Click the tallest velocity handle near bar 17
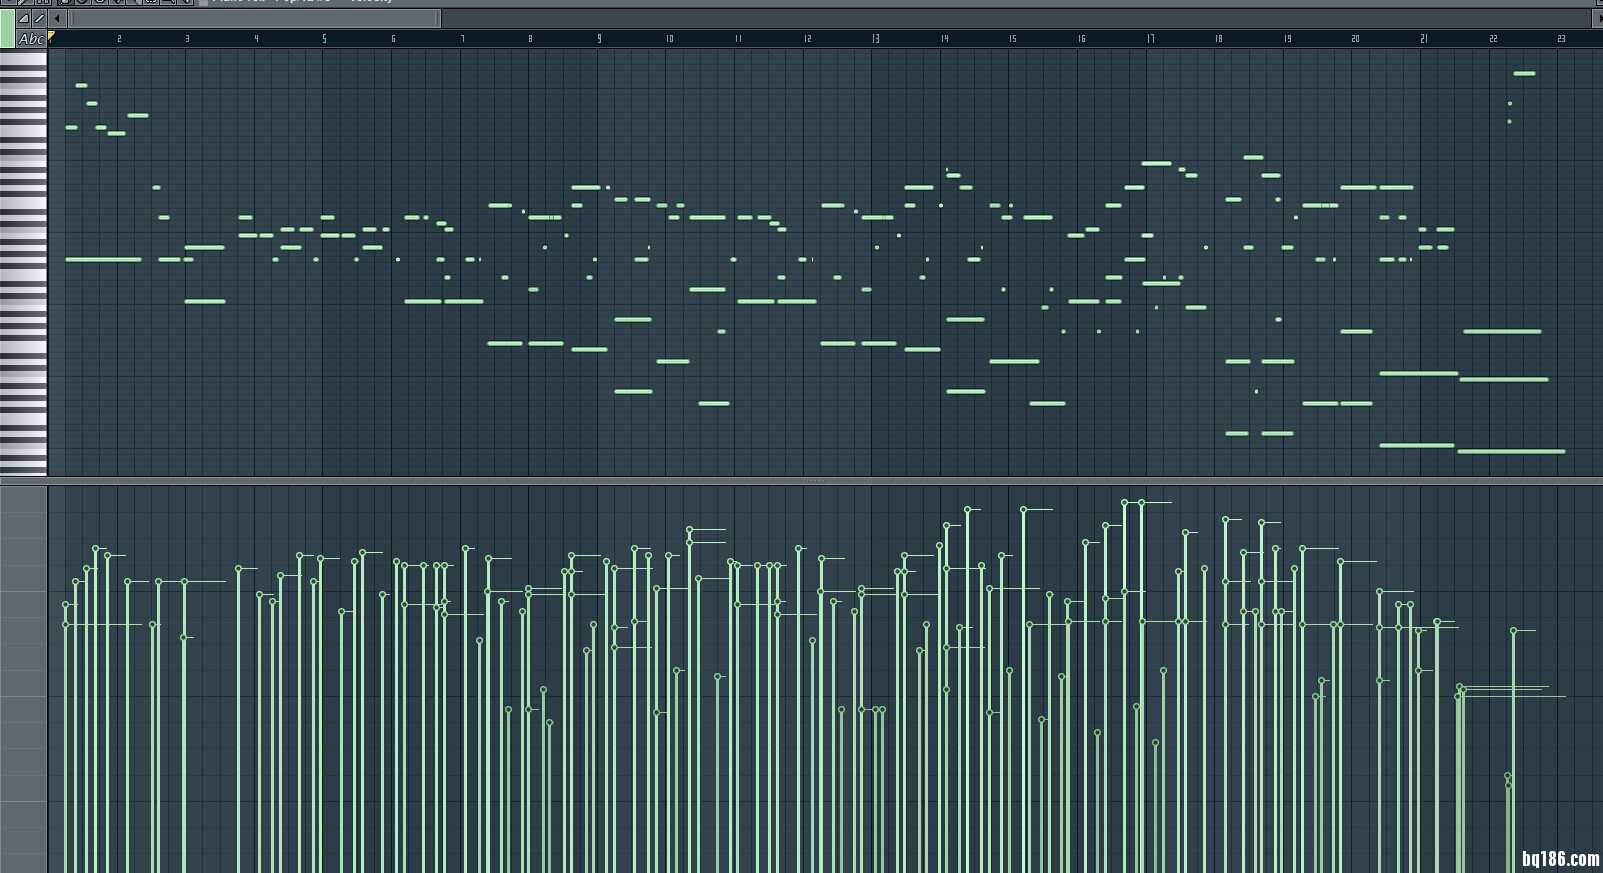Screen dimensions: 1603x873 [1125, 503]
